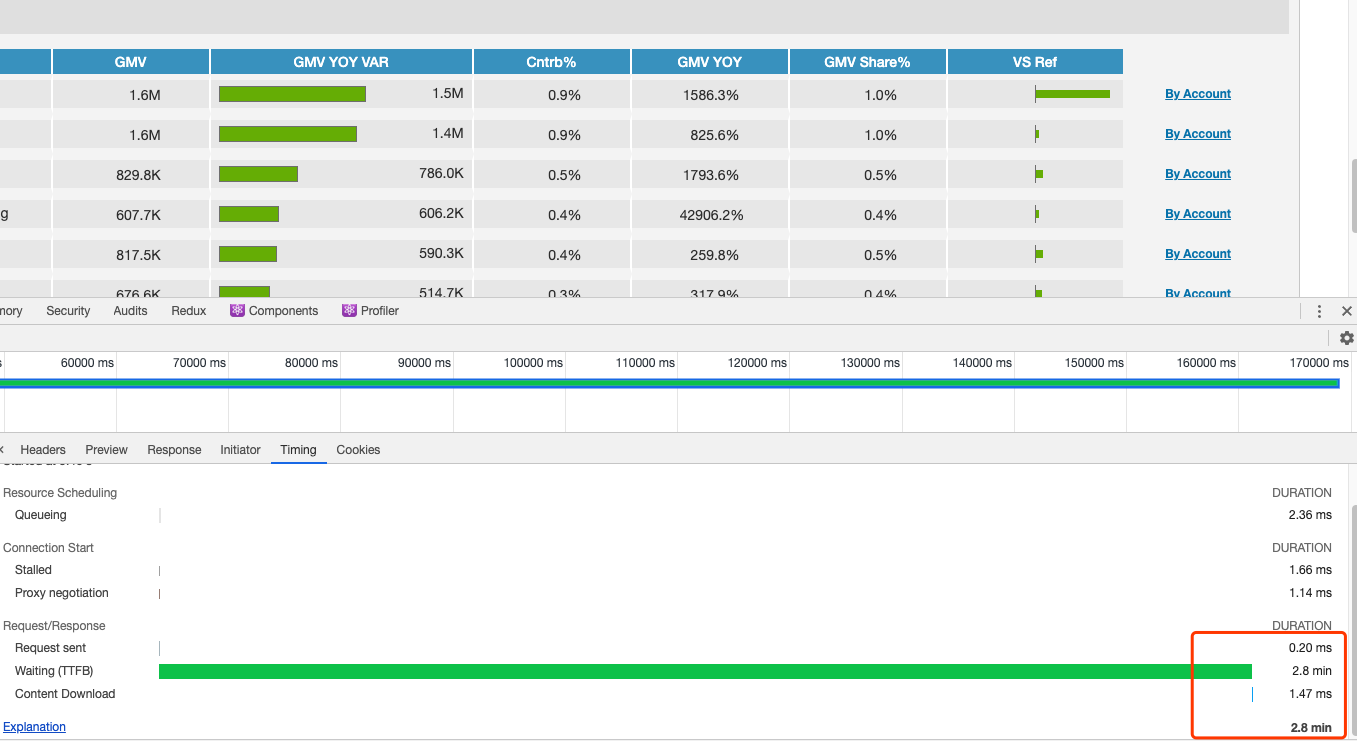Viewport: 1357px width, 741px height.
Task: Switch to the Security panel tab
Action: coord(68,311)
